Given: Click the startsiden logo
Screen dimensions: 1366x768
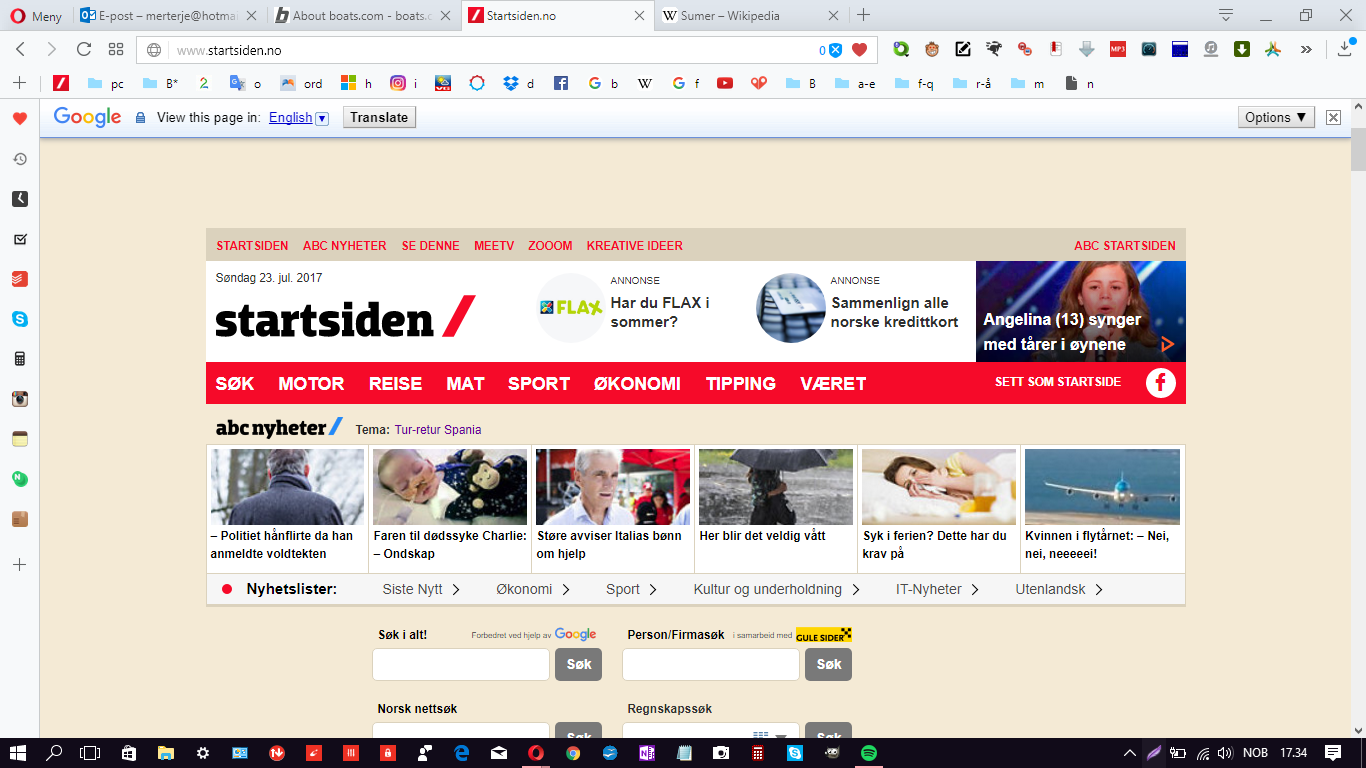Looking at the screenshot, I should (346, 318).
